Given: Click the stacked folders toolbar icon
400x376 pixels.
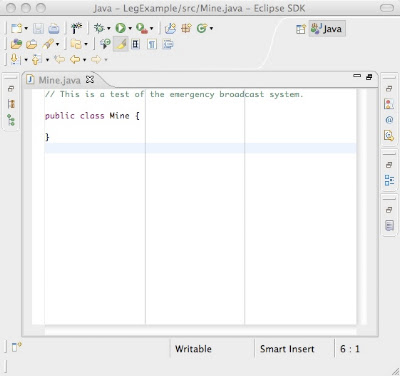Looking at the screenshot, I should [76, 44].
